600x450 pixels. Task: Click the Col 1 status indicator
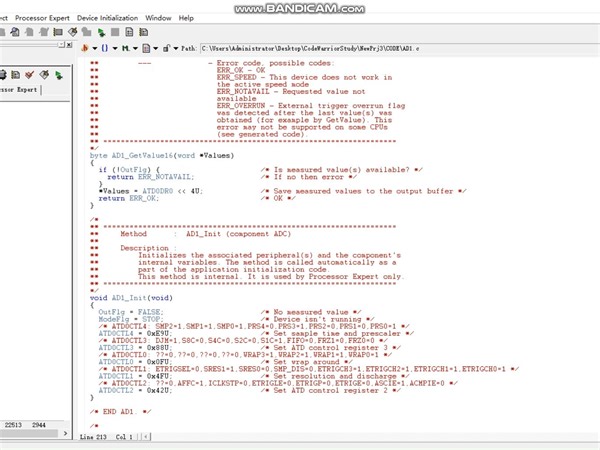click(x=124, y=437)
